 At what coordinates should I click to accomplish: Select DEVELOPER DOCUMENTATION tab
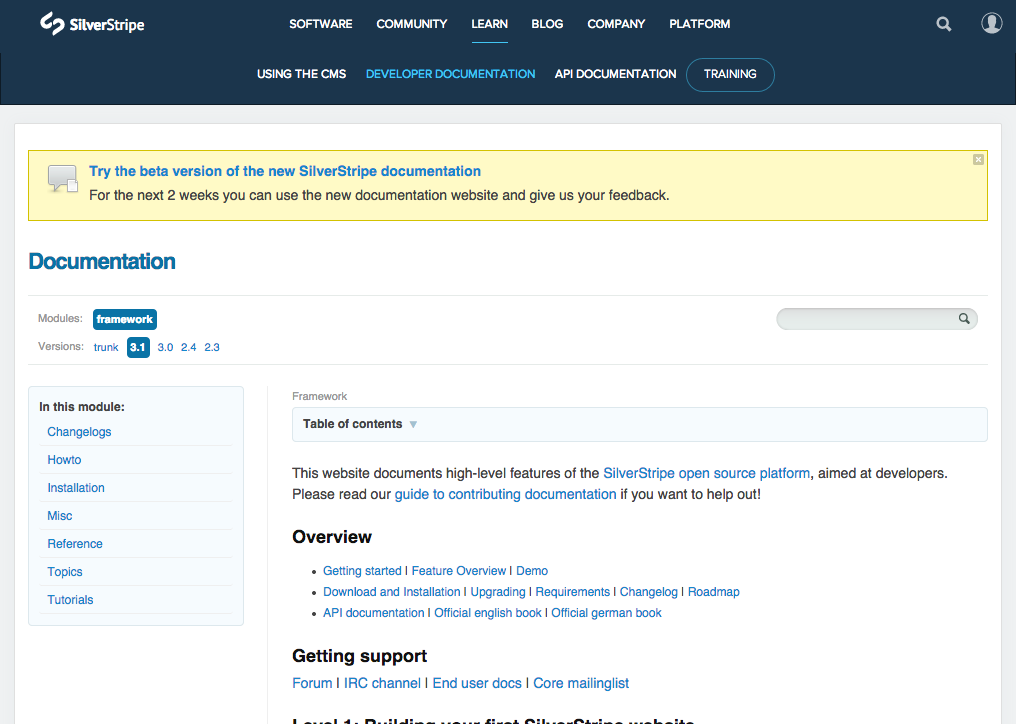pos(450,74)
